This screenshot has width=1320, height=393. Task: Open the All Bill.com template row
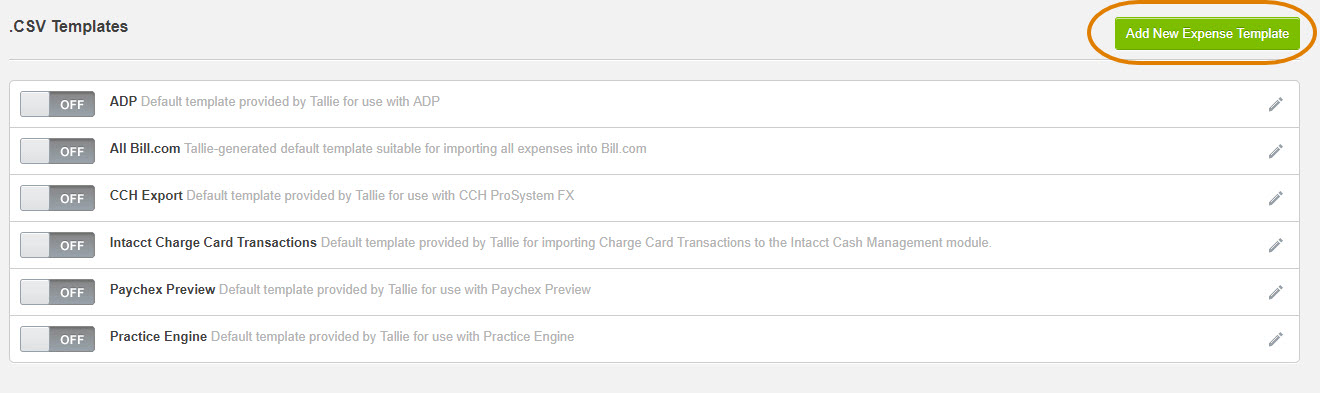[654, 151]
